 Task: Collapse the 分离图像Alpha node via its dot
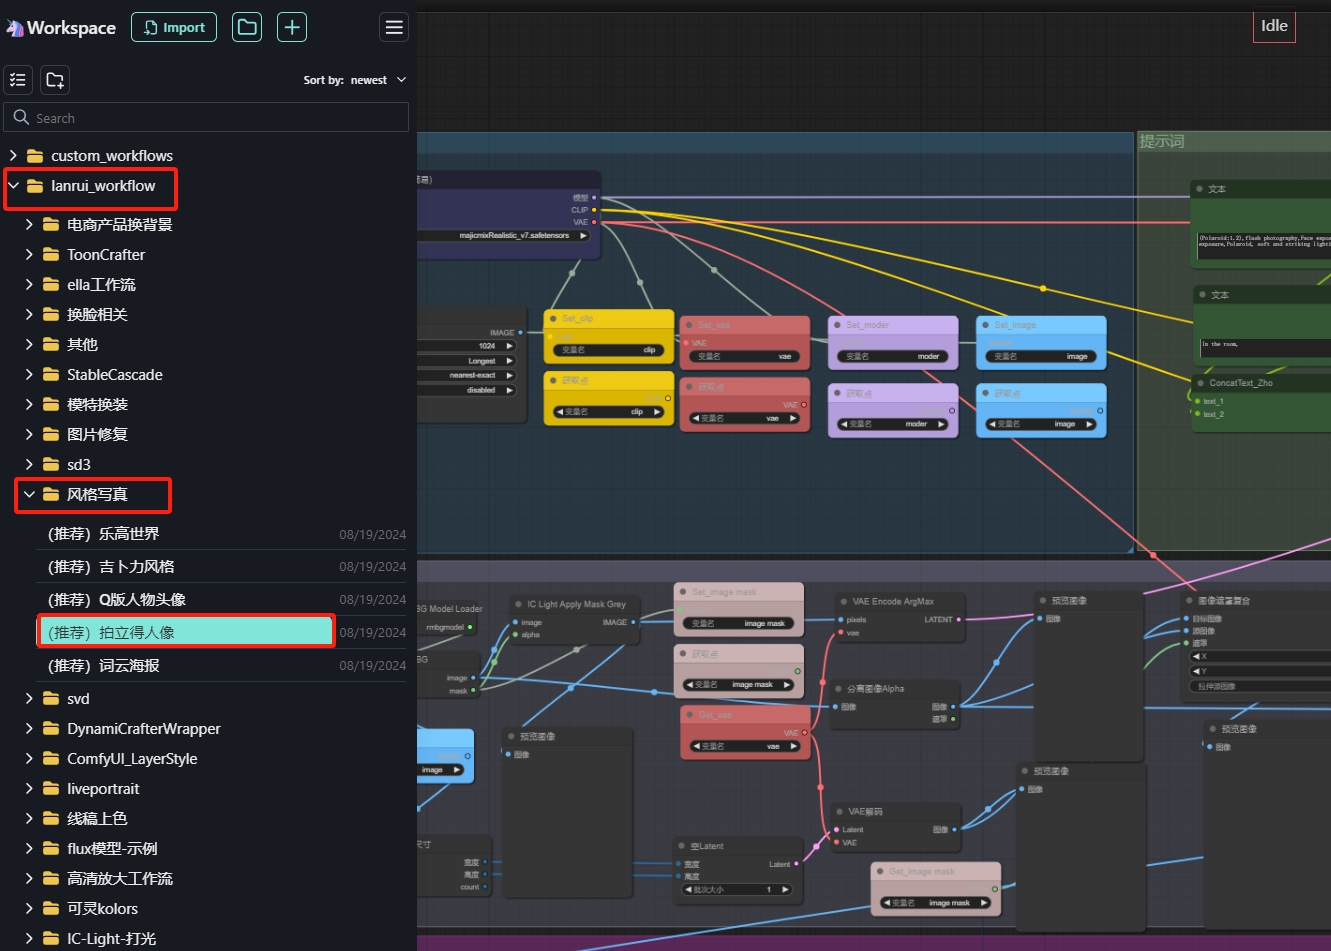tap(838, 688)
